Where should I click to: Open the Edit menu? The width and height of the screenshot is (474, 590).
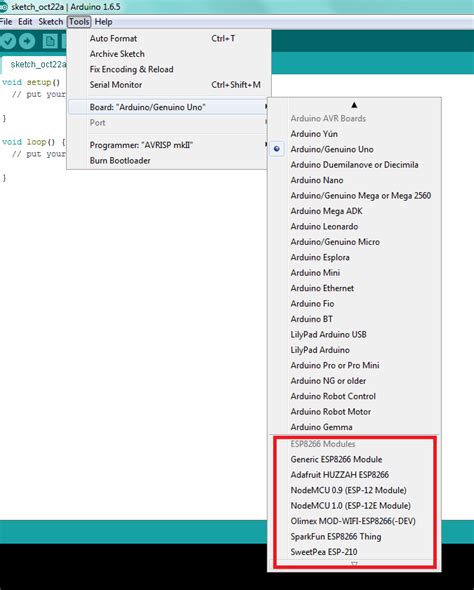click(x=25, y=21)
